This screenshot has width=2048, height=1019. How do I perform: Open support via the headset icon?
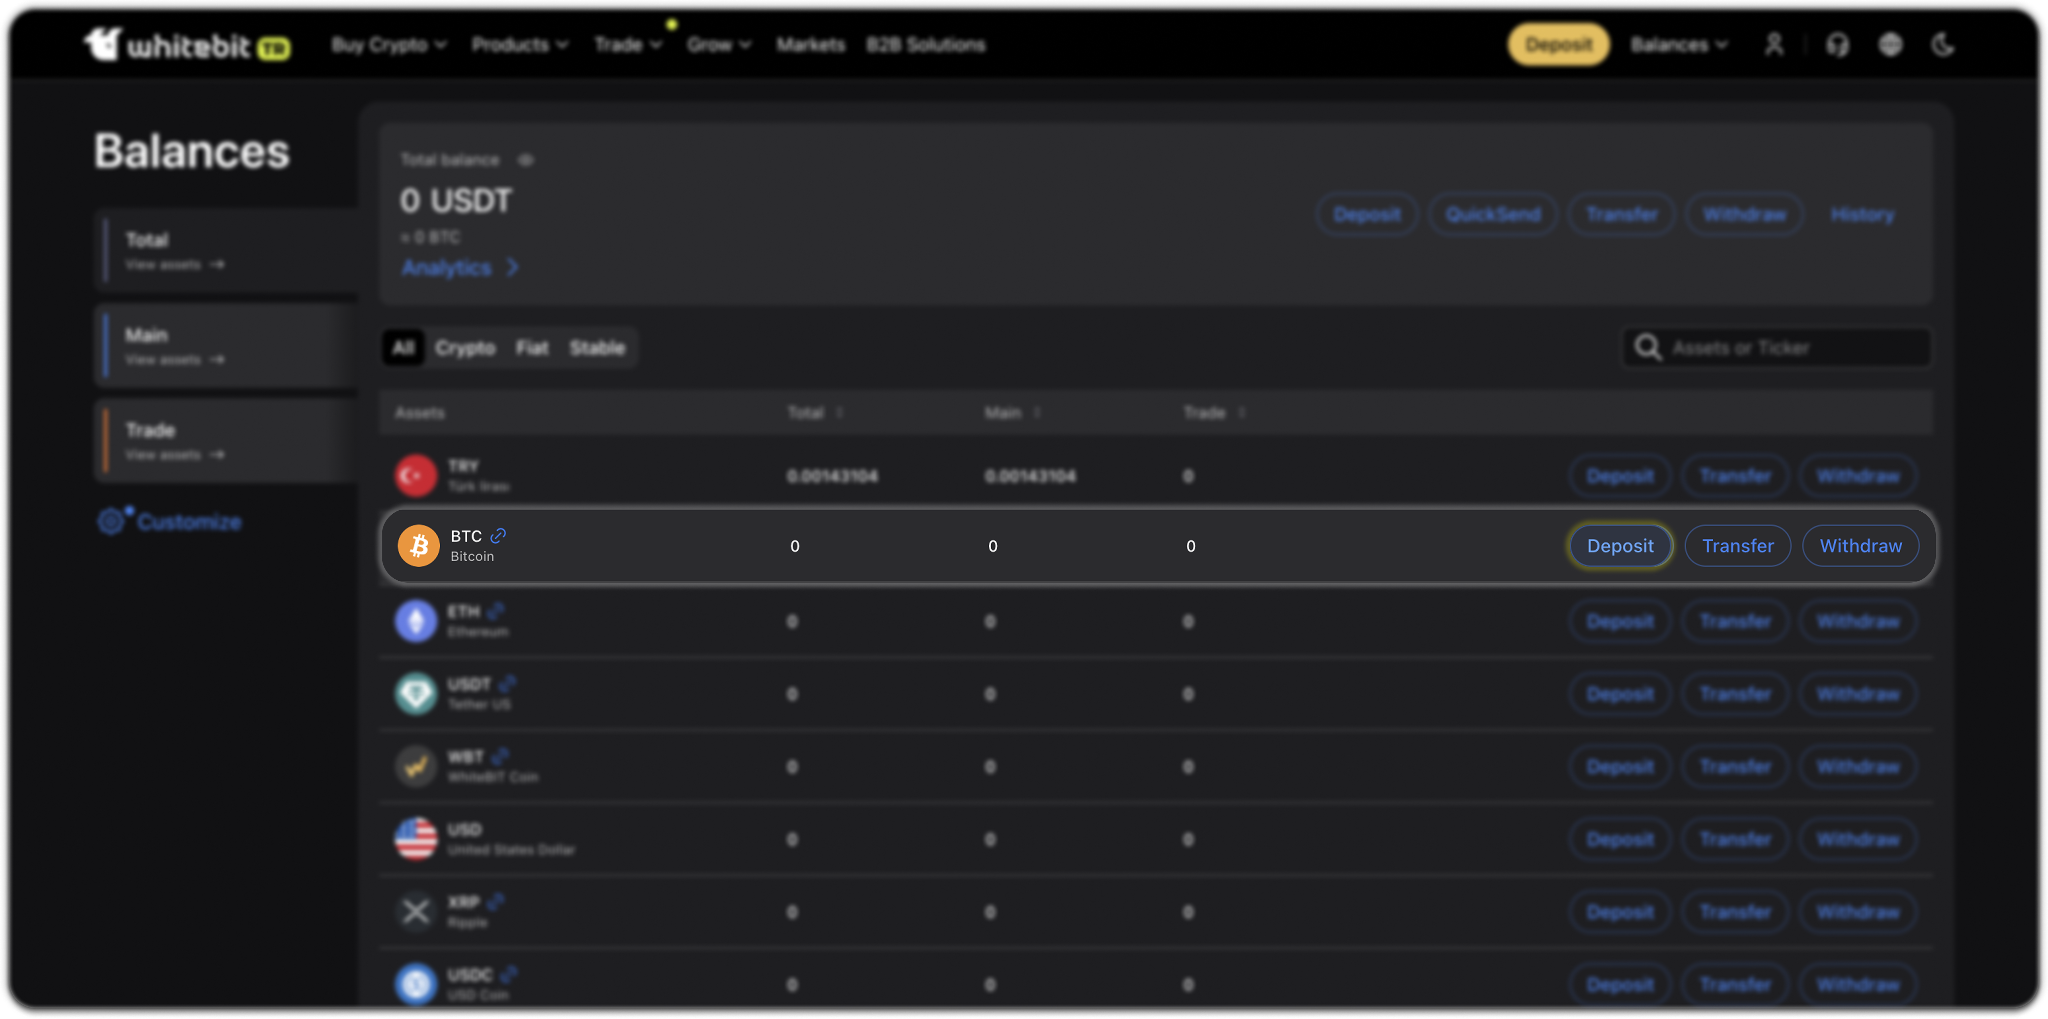(x=1837, y=45)
